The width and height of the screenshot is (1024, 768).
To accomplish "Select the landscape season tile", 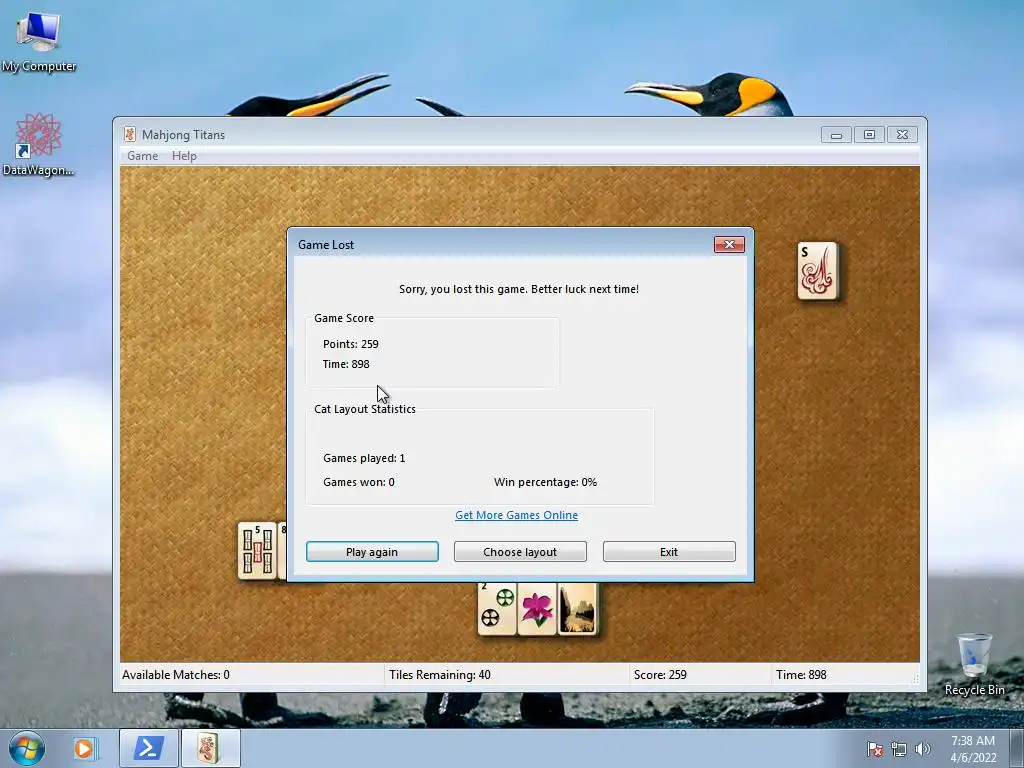I will [577, 609].
